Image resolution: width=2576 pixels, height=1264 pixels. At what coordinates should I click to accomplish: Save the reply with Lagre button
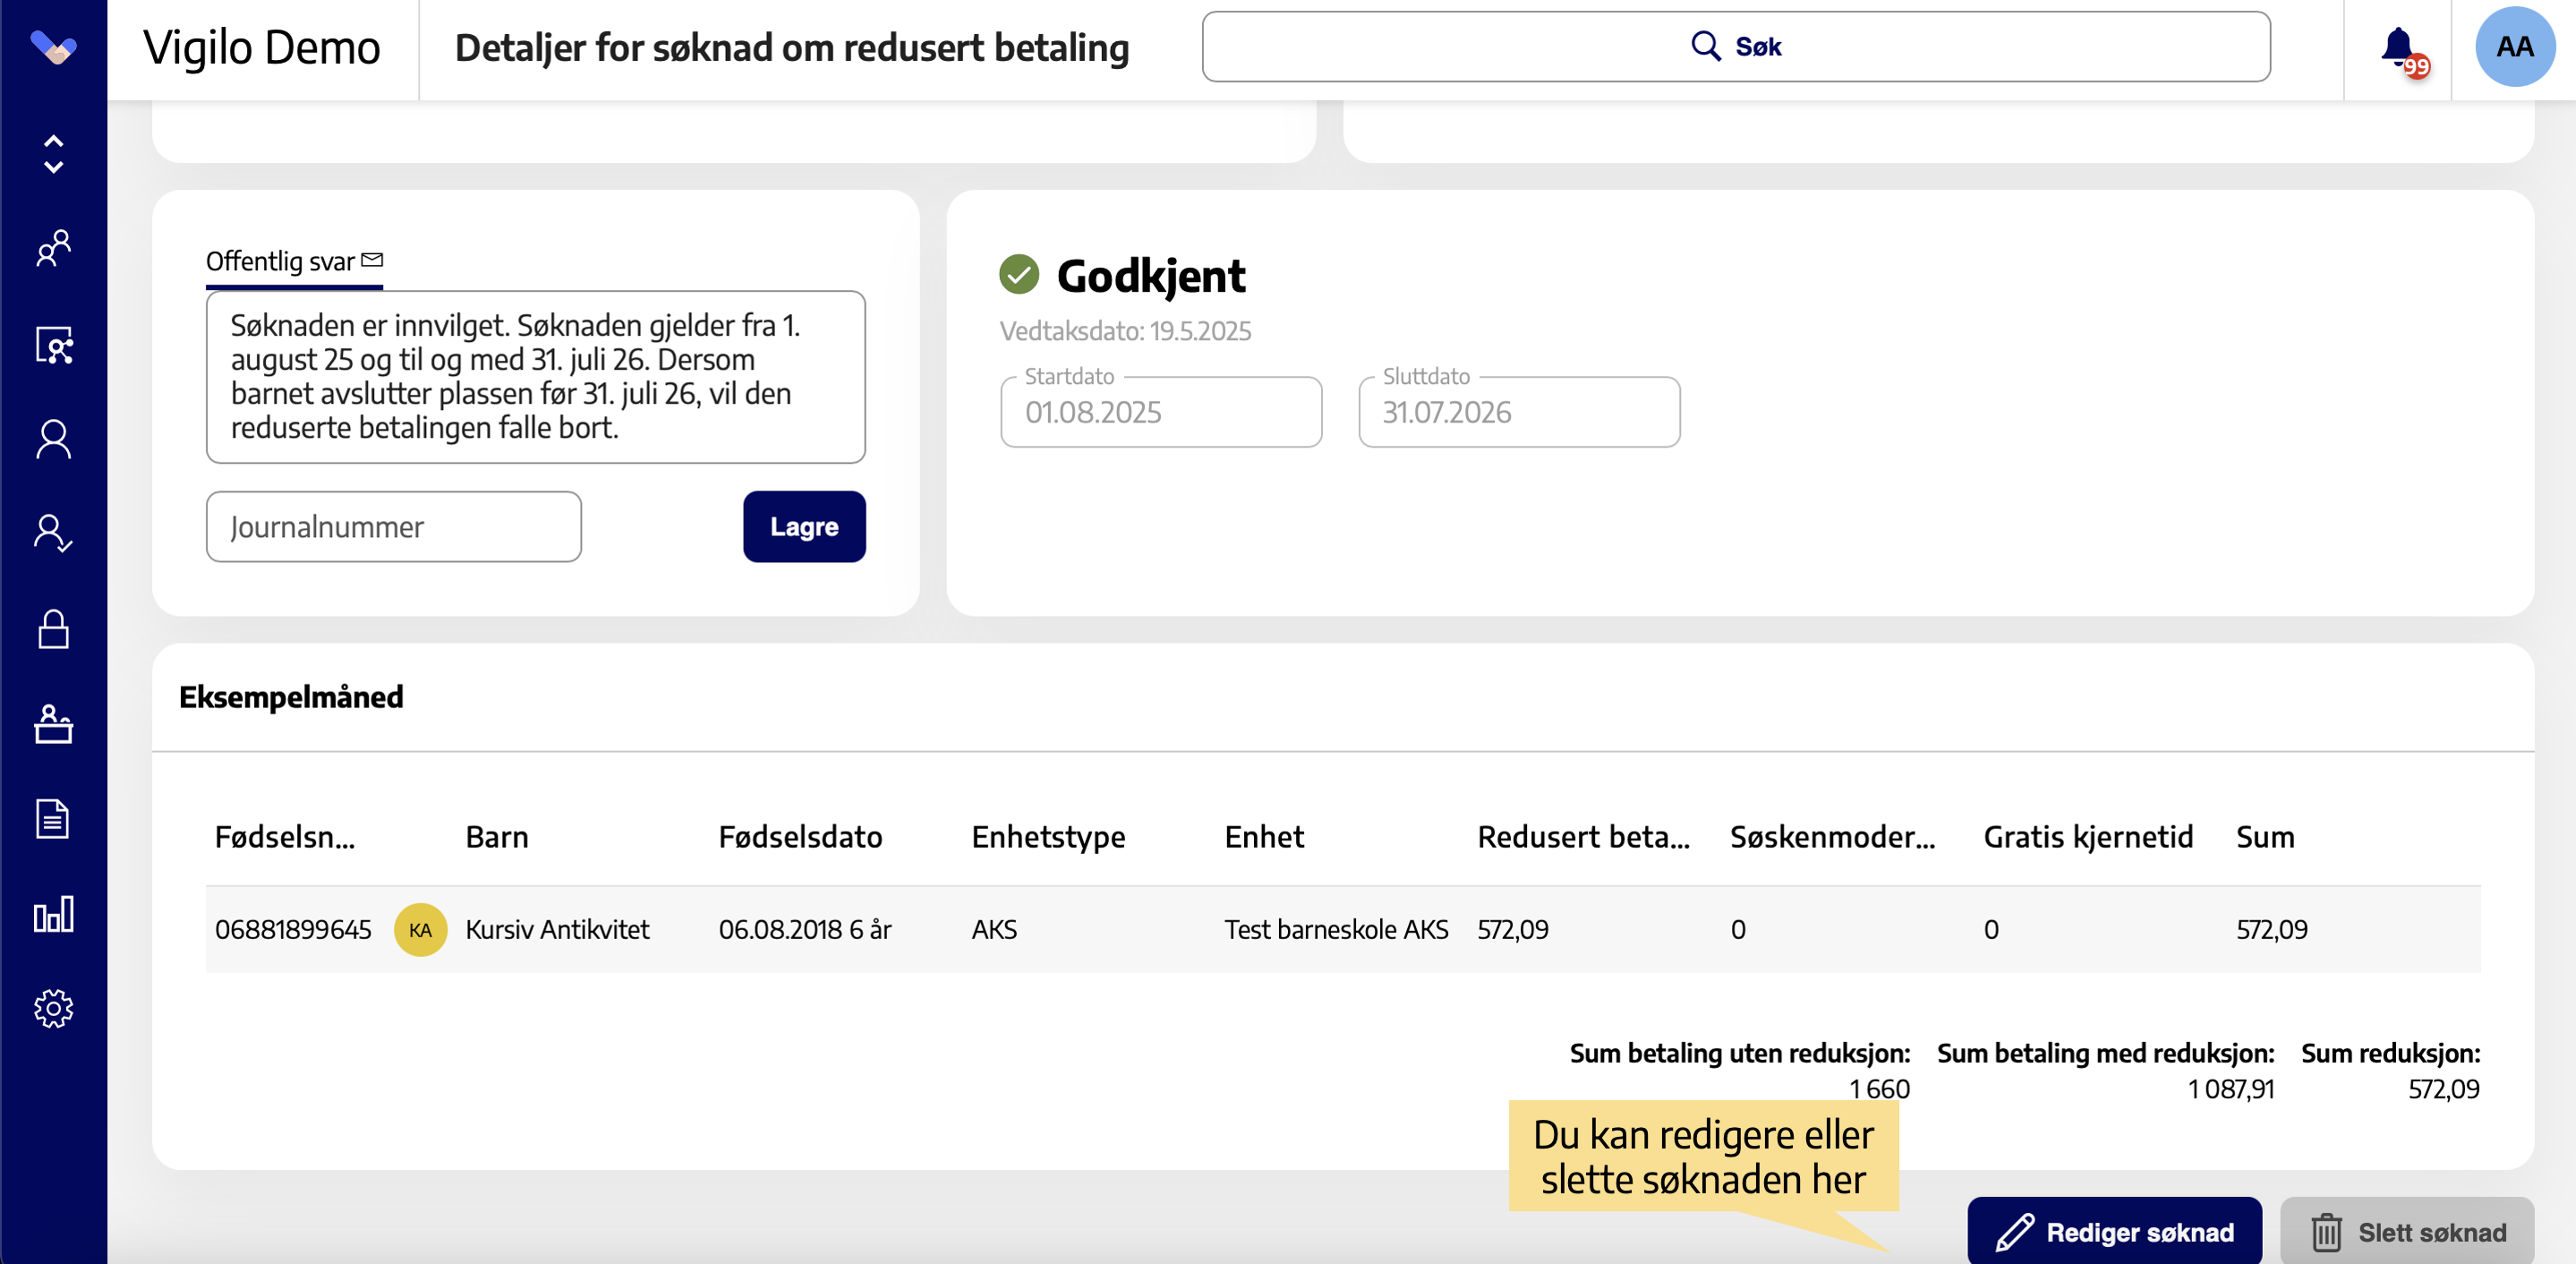tap(804, 527)
